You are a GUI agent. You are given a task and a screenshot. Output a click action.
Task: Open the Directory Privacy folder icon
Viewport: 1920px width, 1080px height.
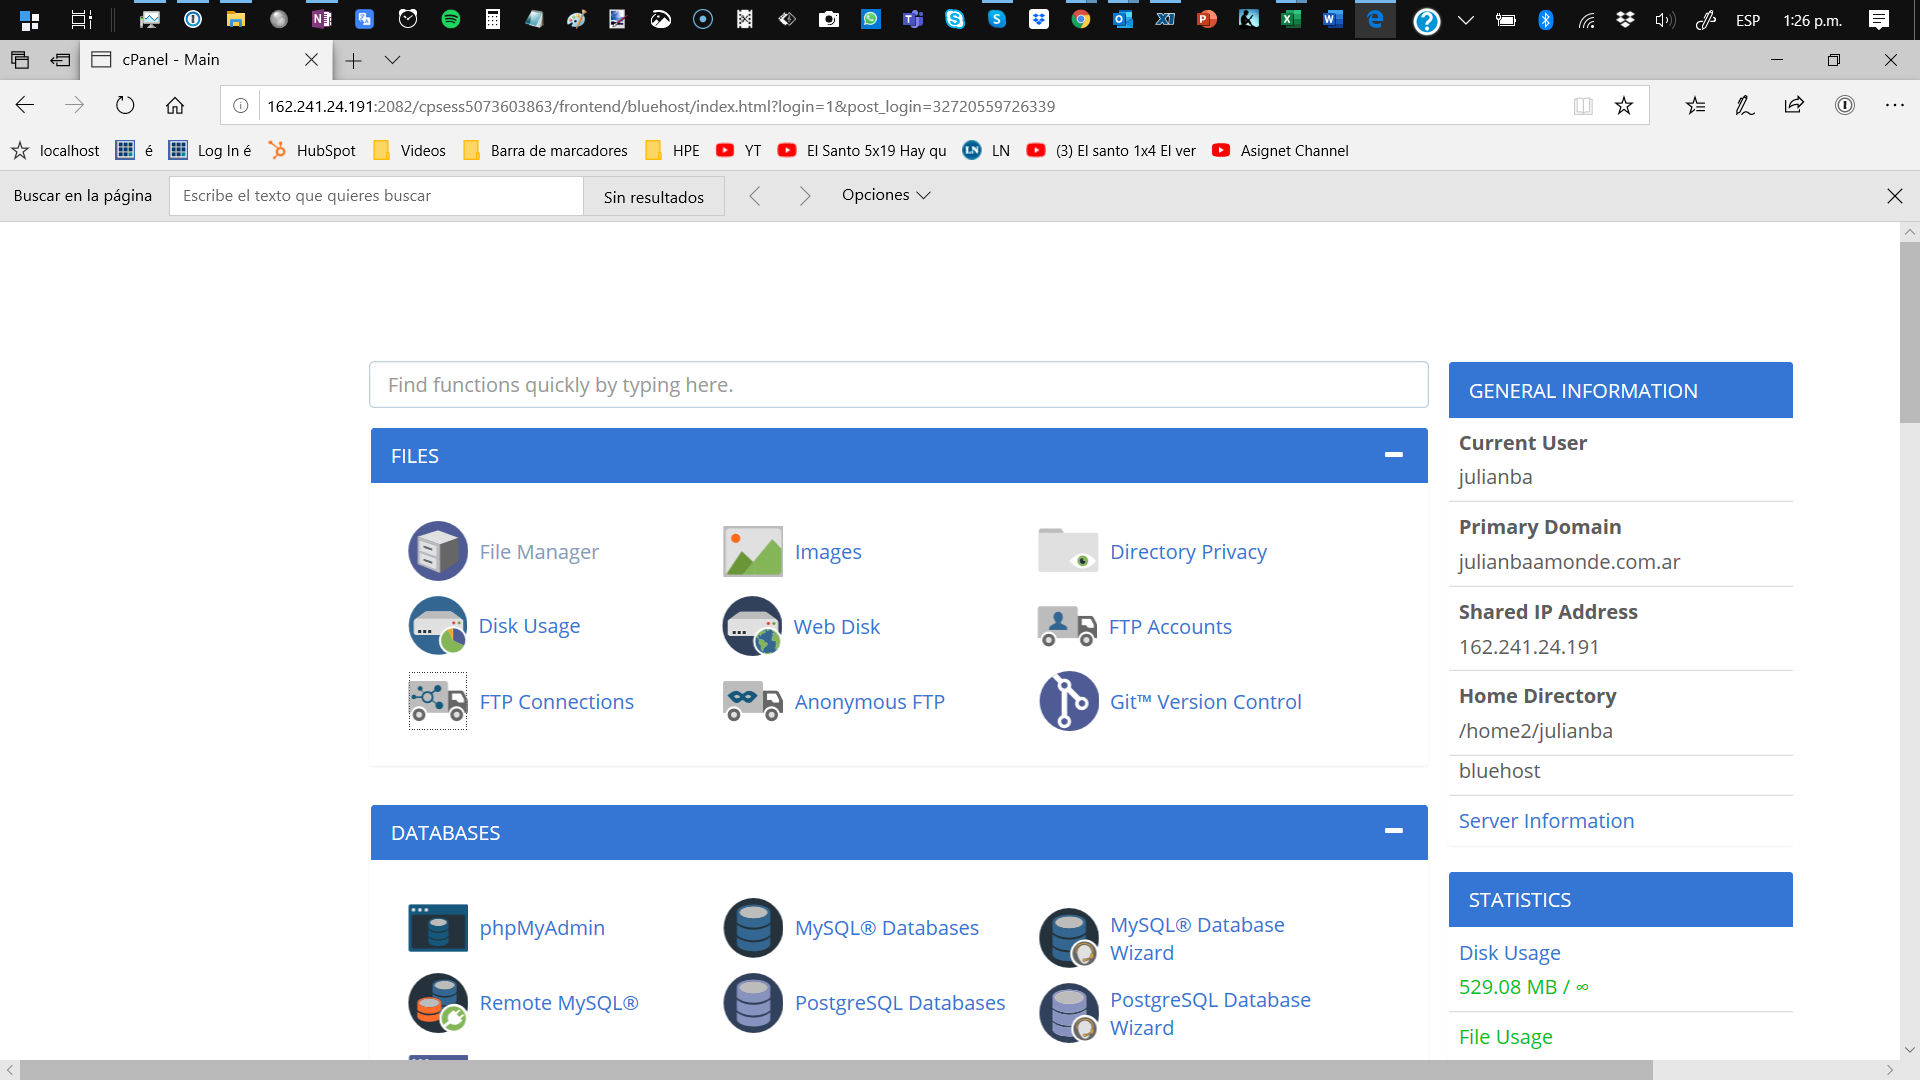click(1068, 551)
